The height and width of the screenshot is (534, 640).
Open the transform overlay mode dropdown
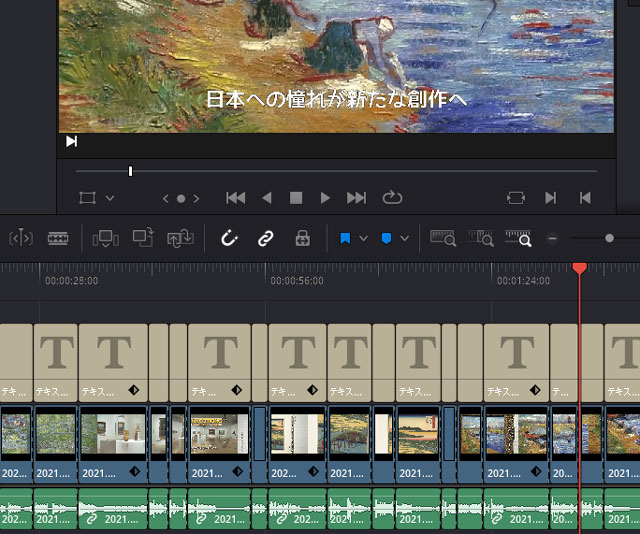tap(110, 198)
